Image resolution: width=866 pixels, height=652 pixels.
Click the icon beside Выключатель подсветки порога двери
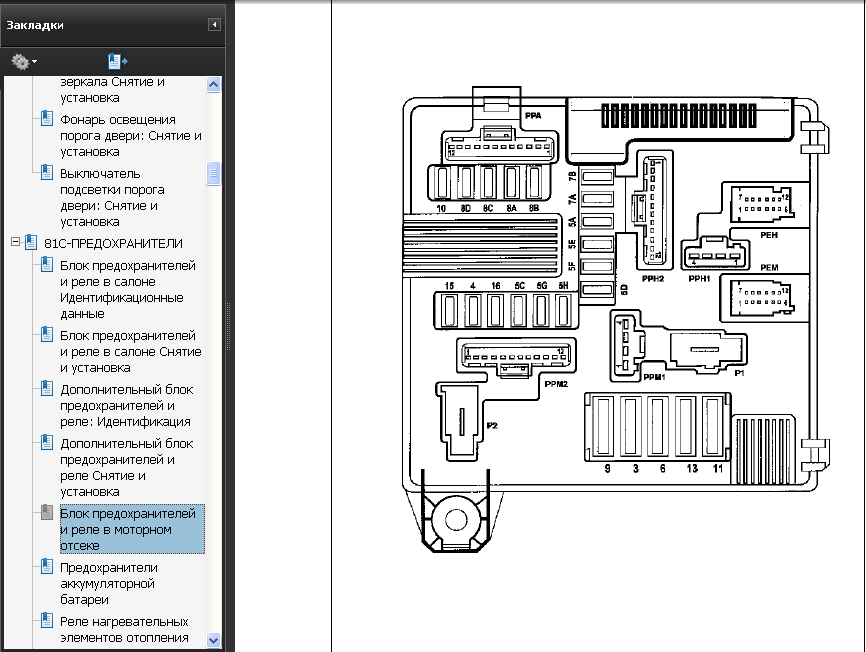[x=47, y=173]
